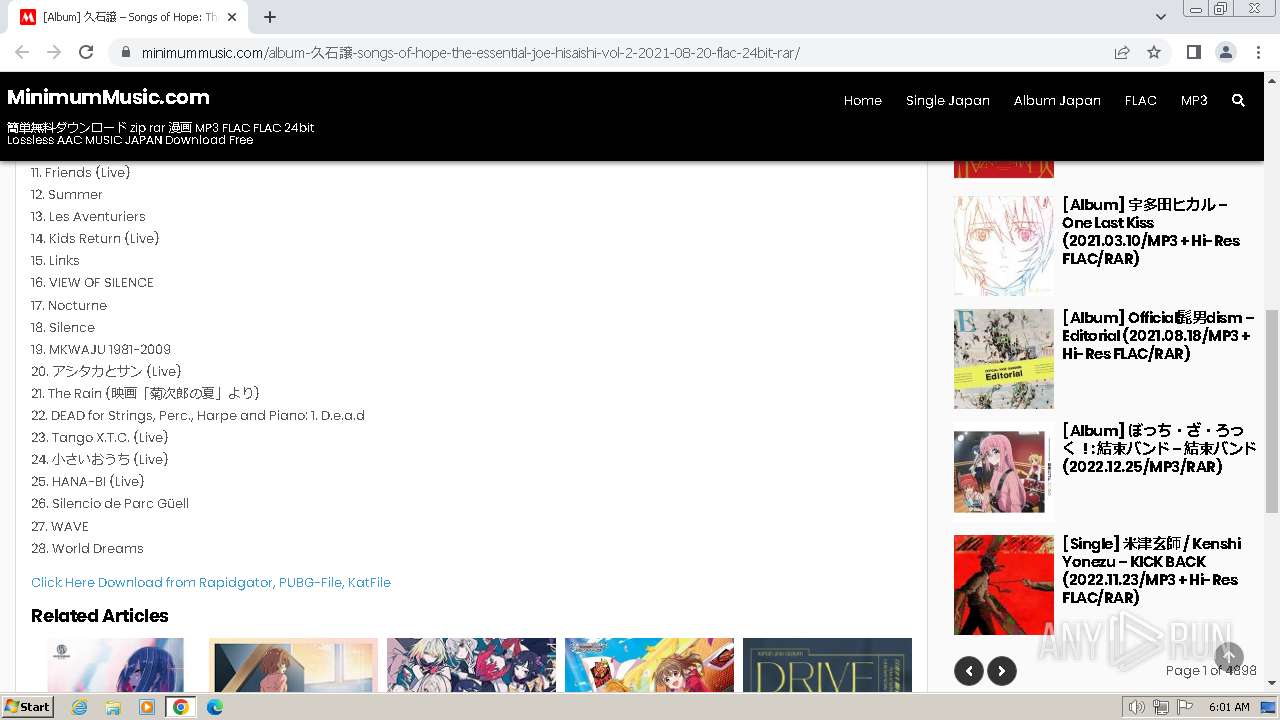Open KICK BACK cover thumbnail
This screenshot has height=720, width=1280.
[x=1004, y=585]
